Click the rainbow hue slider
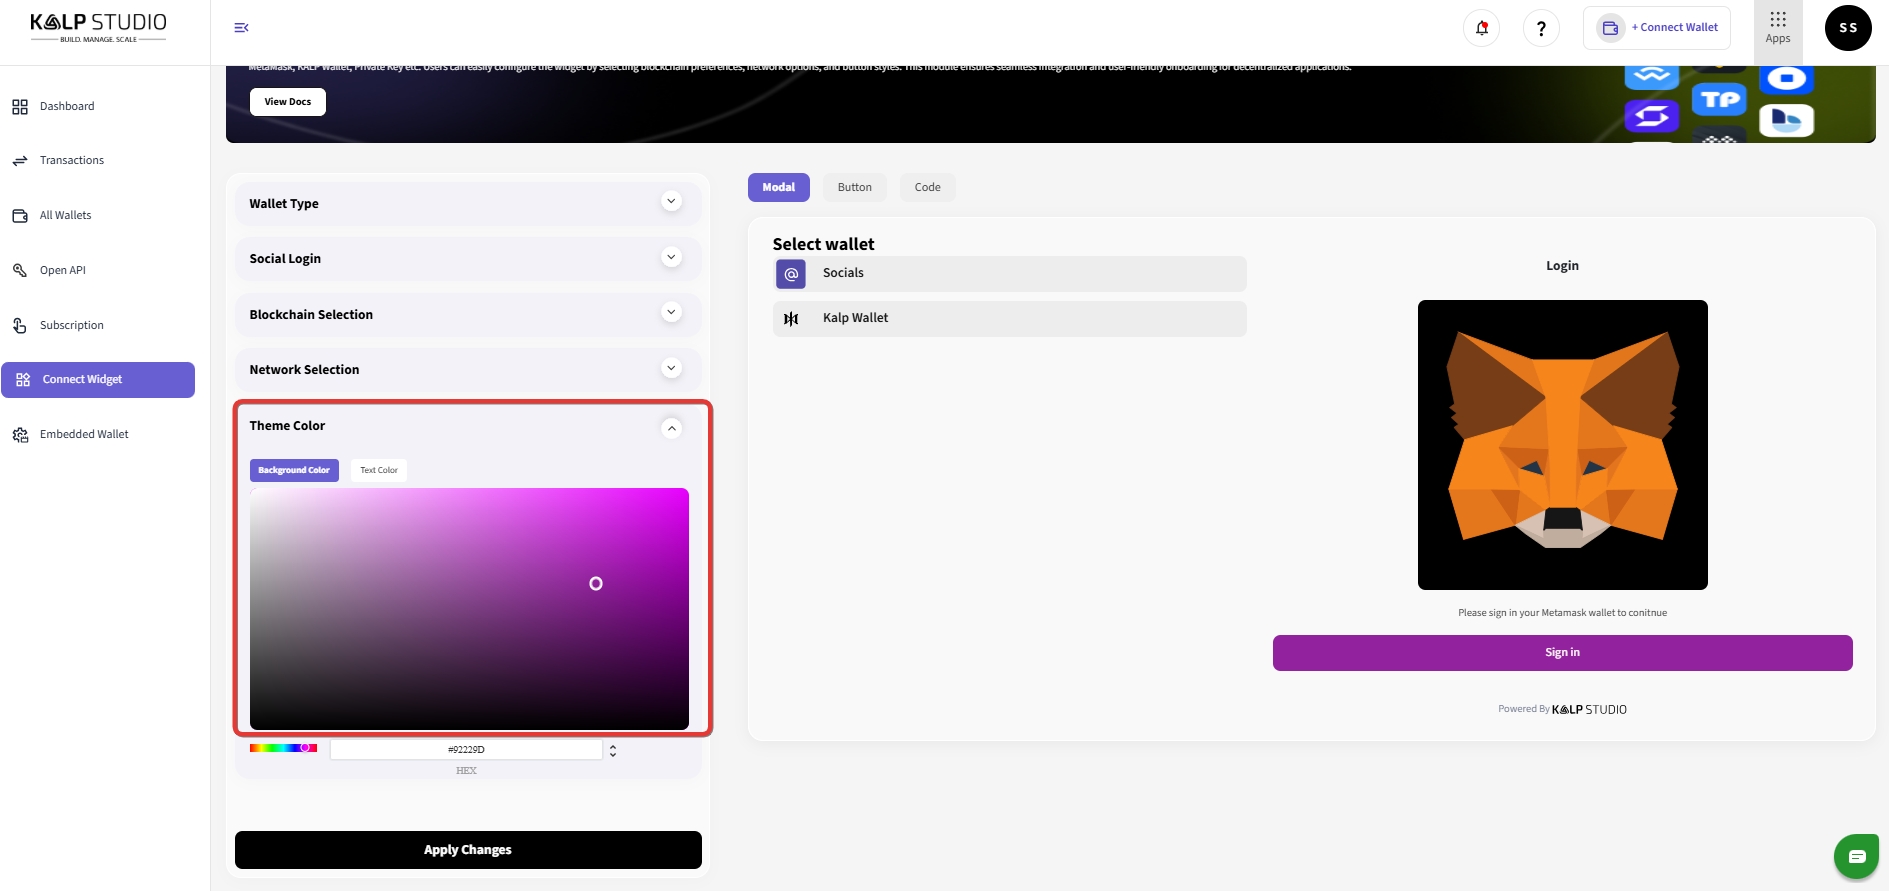Viewport: 1889px width, 891px height. point(283,748)
